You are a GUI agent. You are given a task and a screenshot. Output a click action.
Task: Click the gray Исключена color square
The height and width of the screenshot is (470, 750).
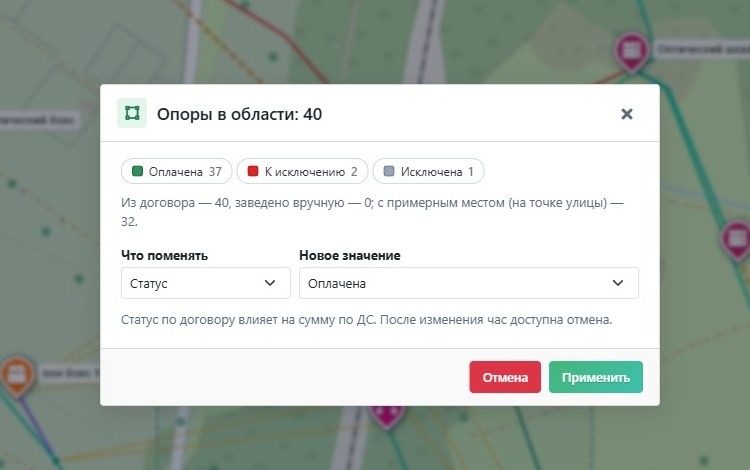[389, 171]
